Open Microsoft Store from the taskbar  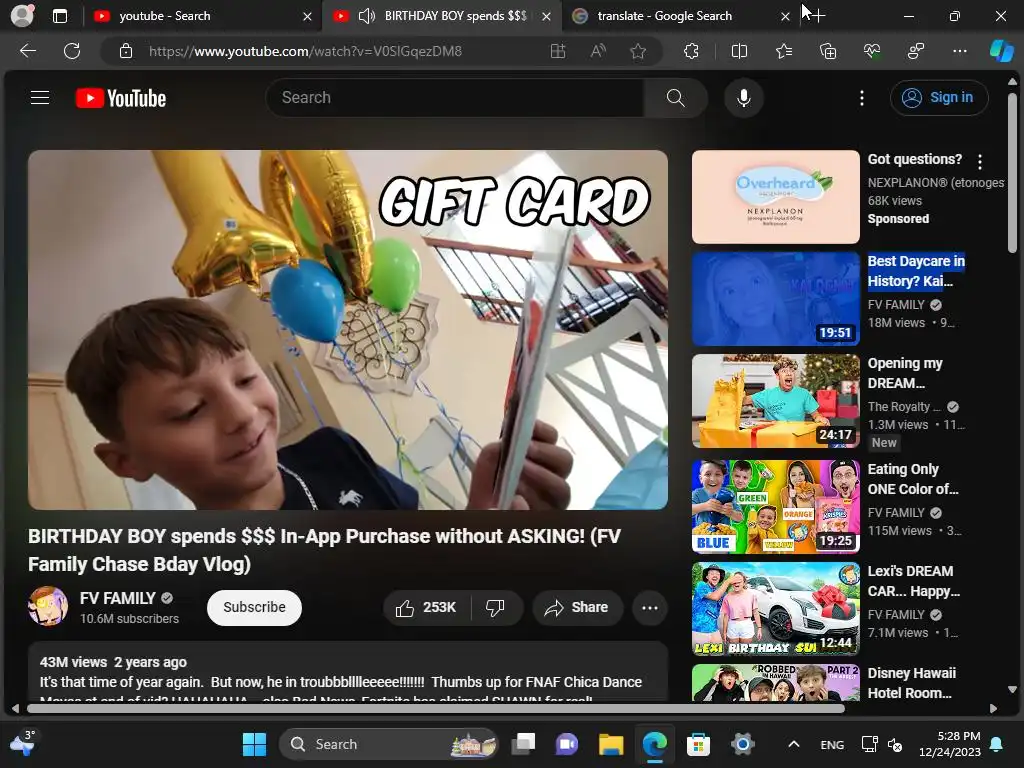click(698, 744)
